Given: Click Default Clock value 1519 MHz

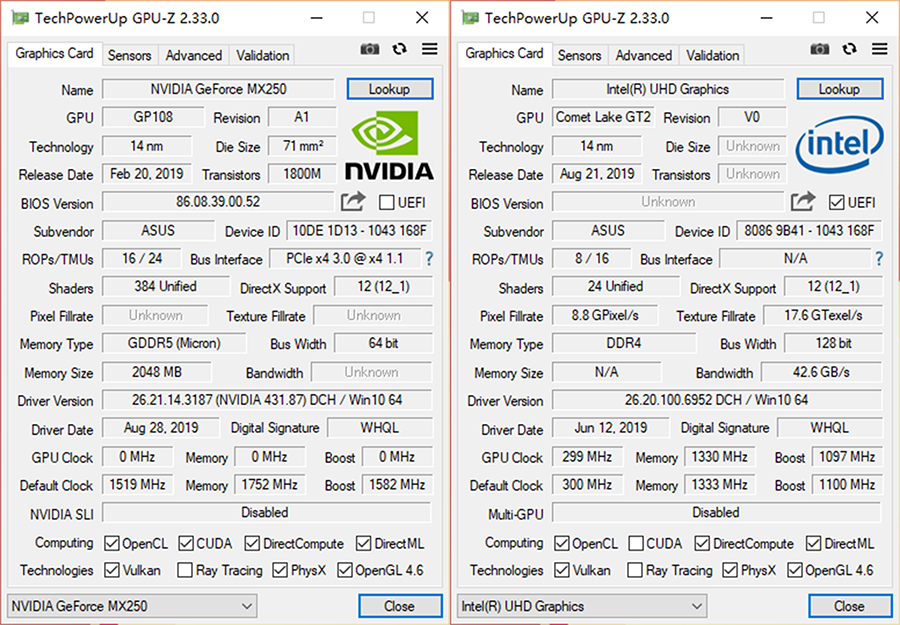Looking at the screenshot, I should (x=138, y=484).
